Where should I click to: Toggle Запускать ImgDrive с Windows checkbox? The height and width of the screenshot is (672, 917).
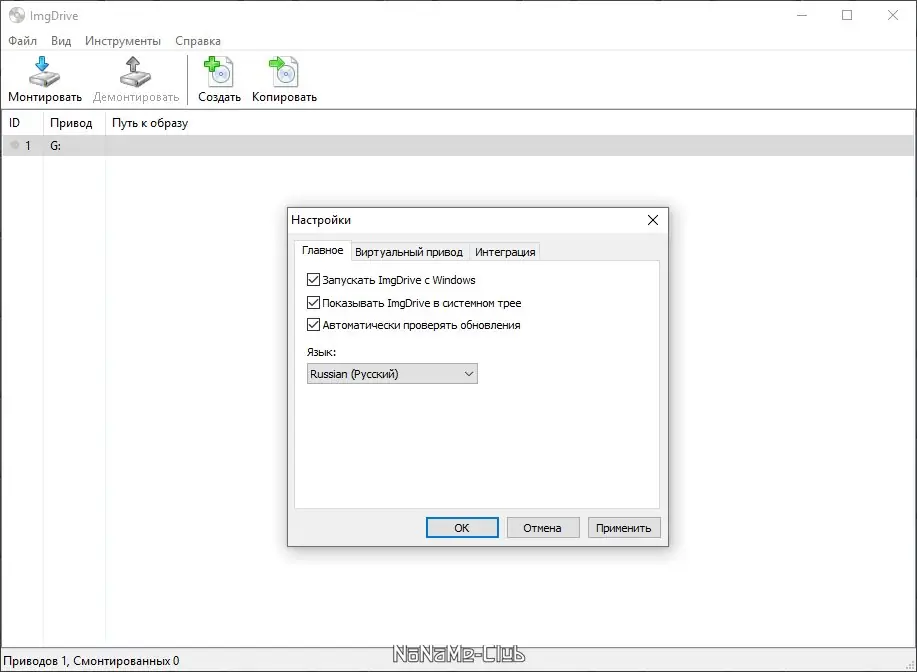click(x=313, y=280)
